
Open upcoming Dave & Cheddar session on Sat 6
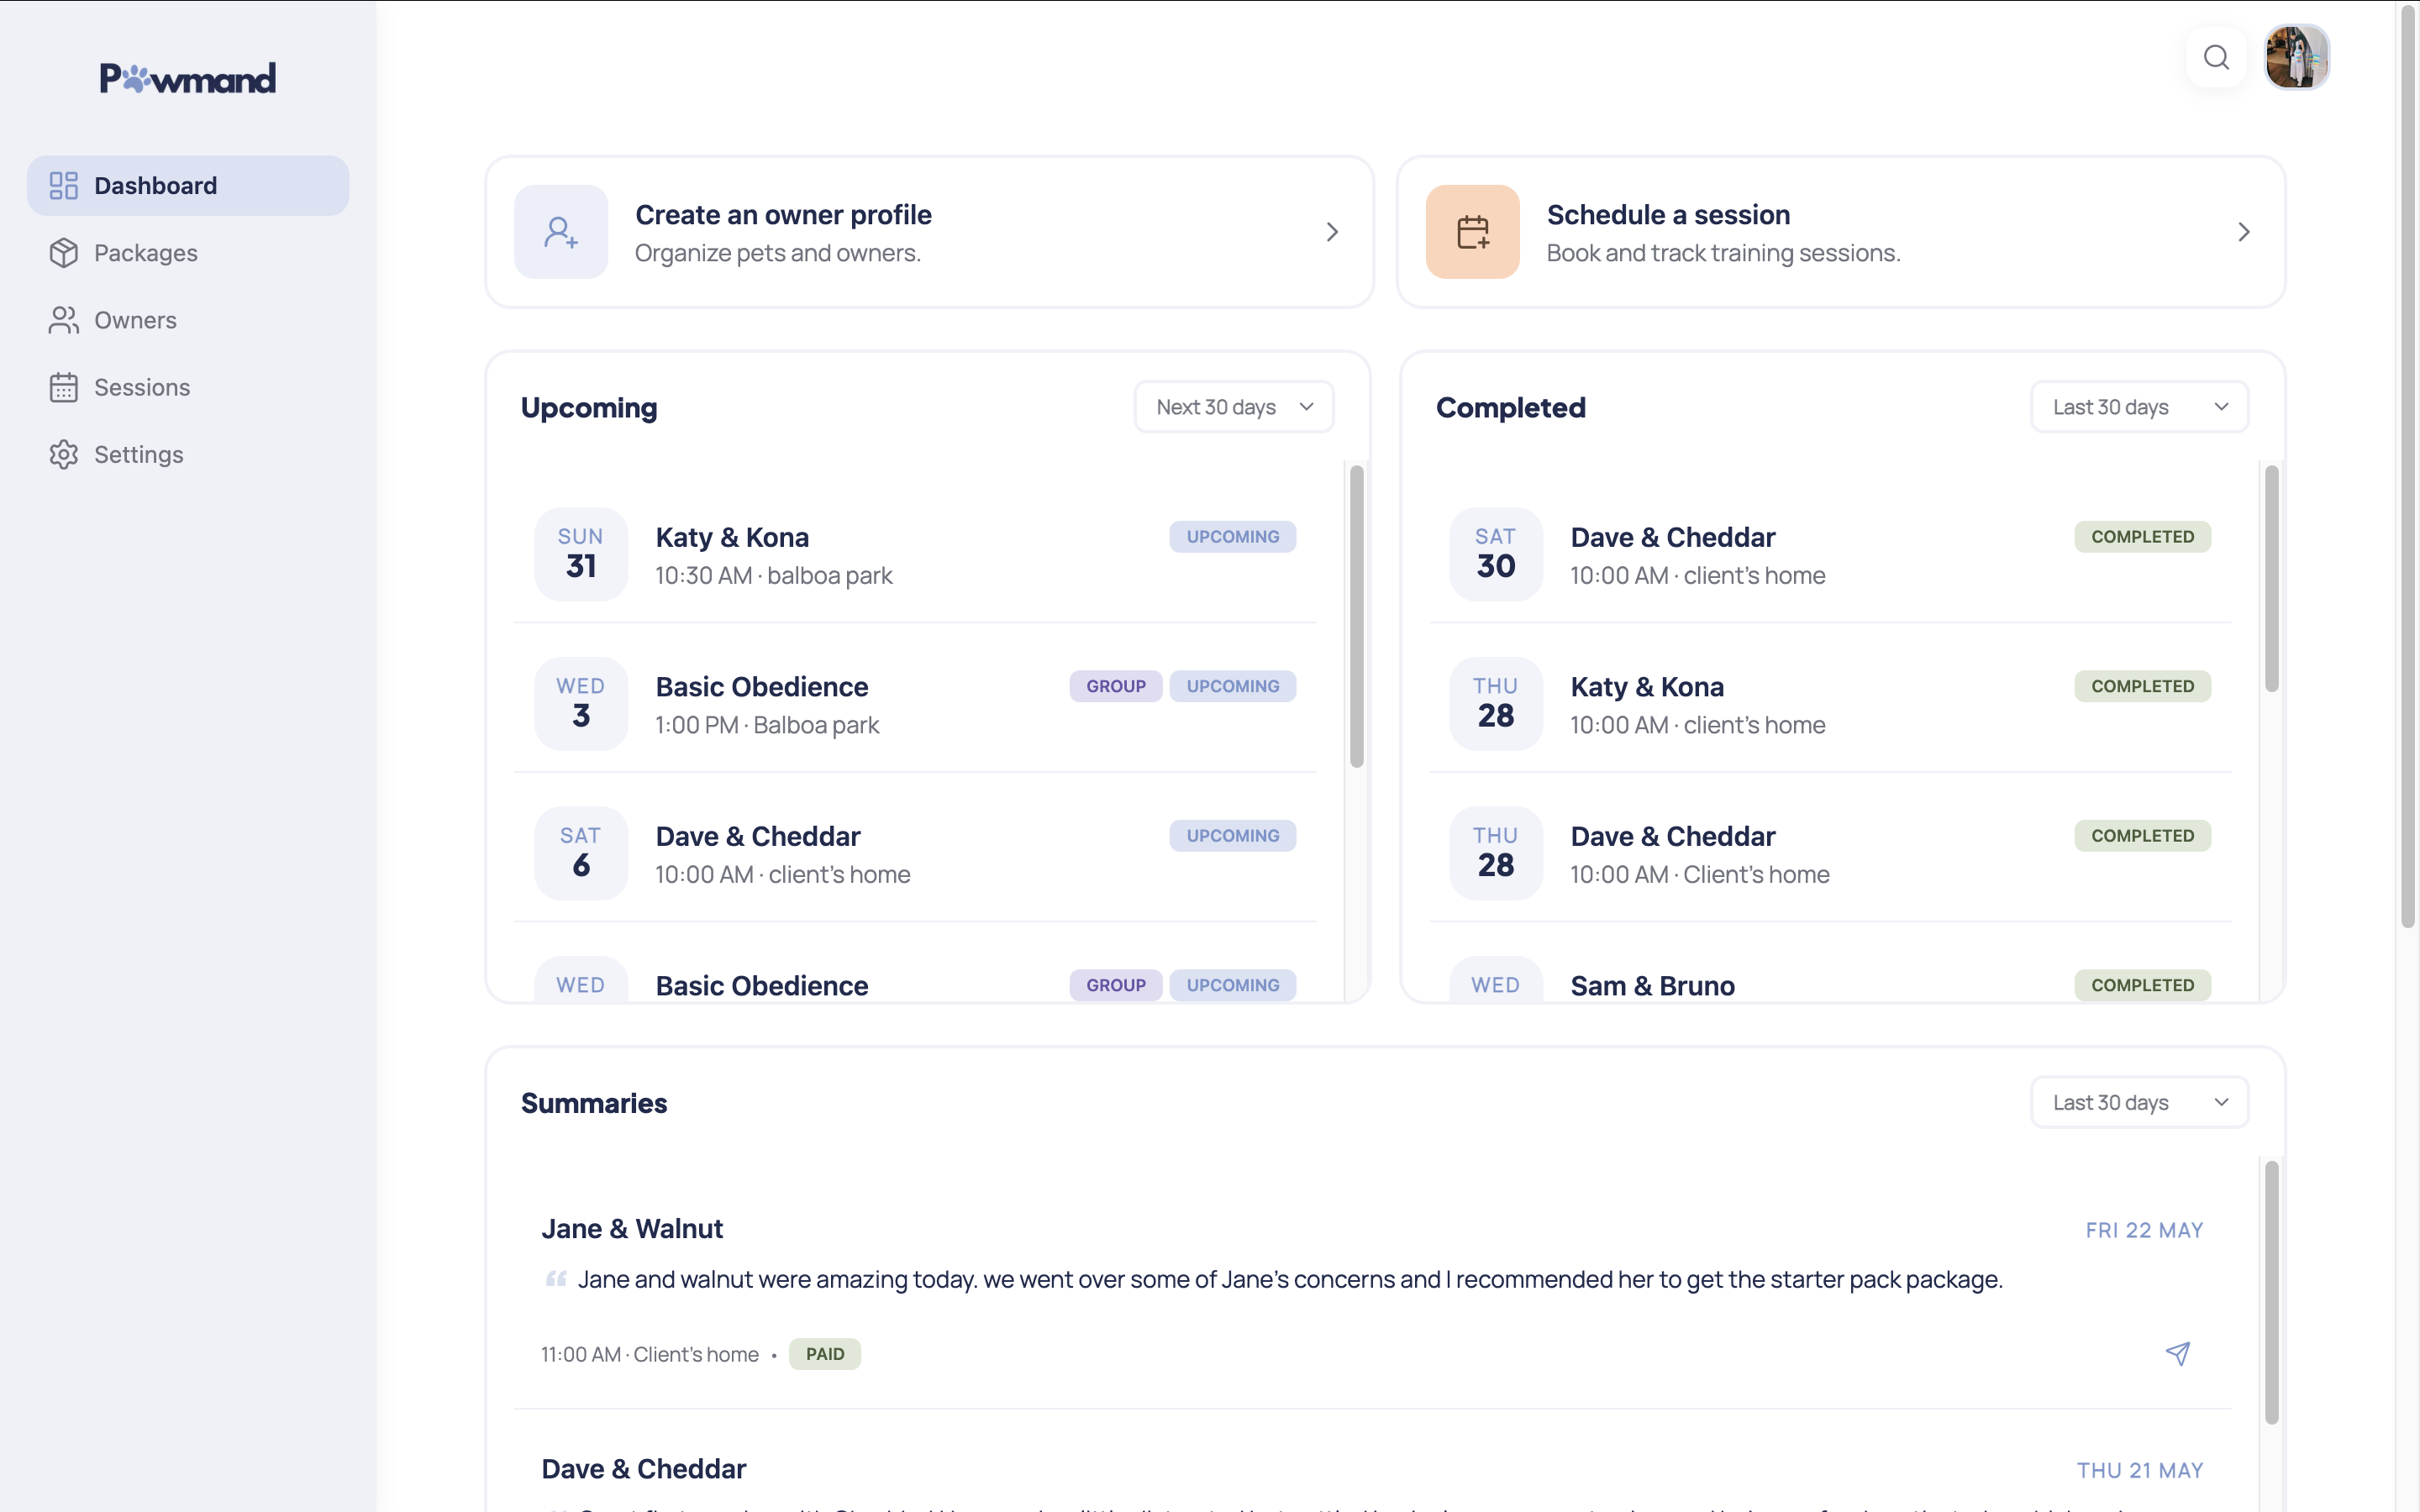pos(915,853)
